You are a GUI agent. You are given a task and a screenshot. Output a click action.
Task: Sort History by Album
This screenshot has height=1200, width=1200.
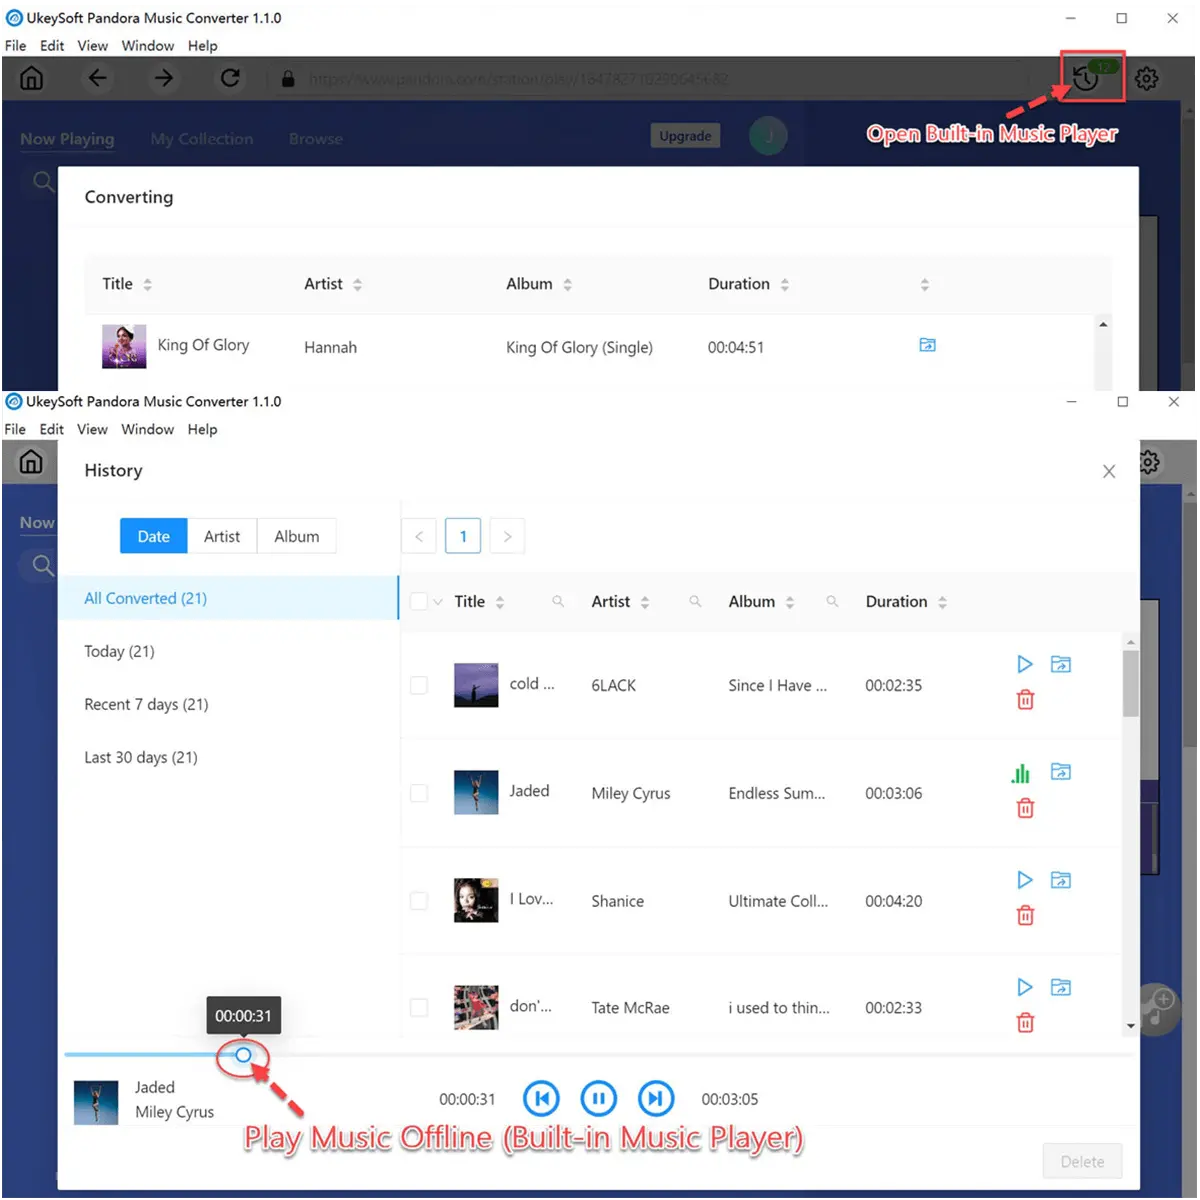tap(790, 602)
